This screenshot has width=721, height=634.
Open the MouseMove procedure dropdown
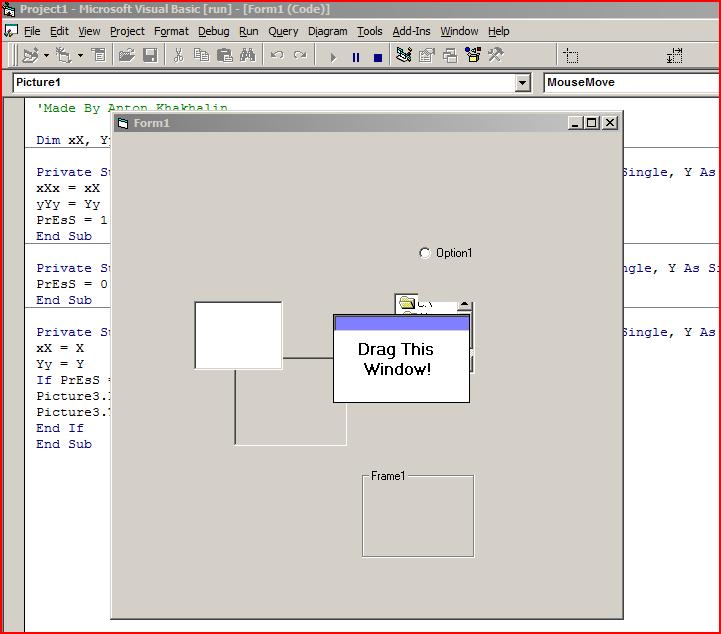point(630,83)
